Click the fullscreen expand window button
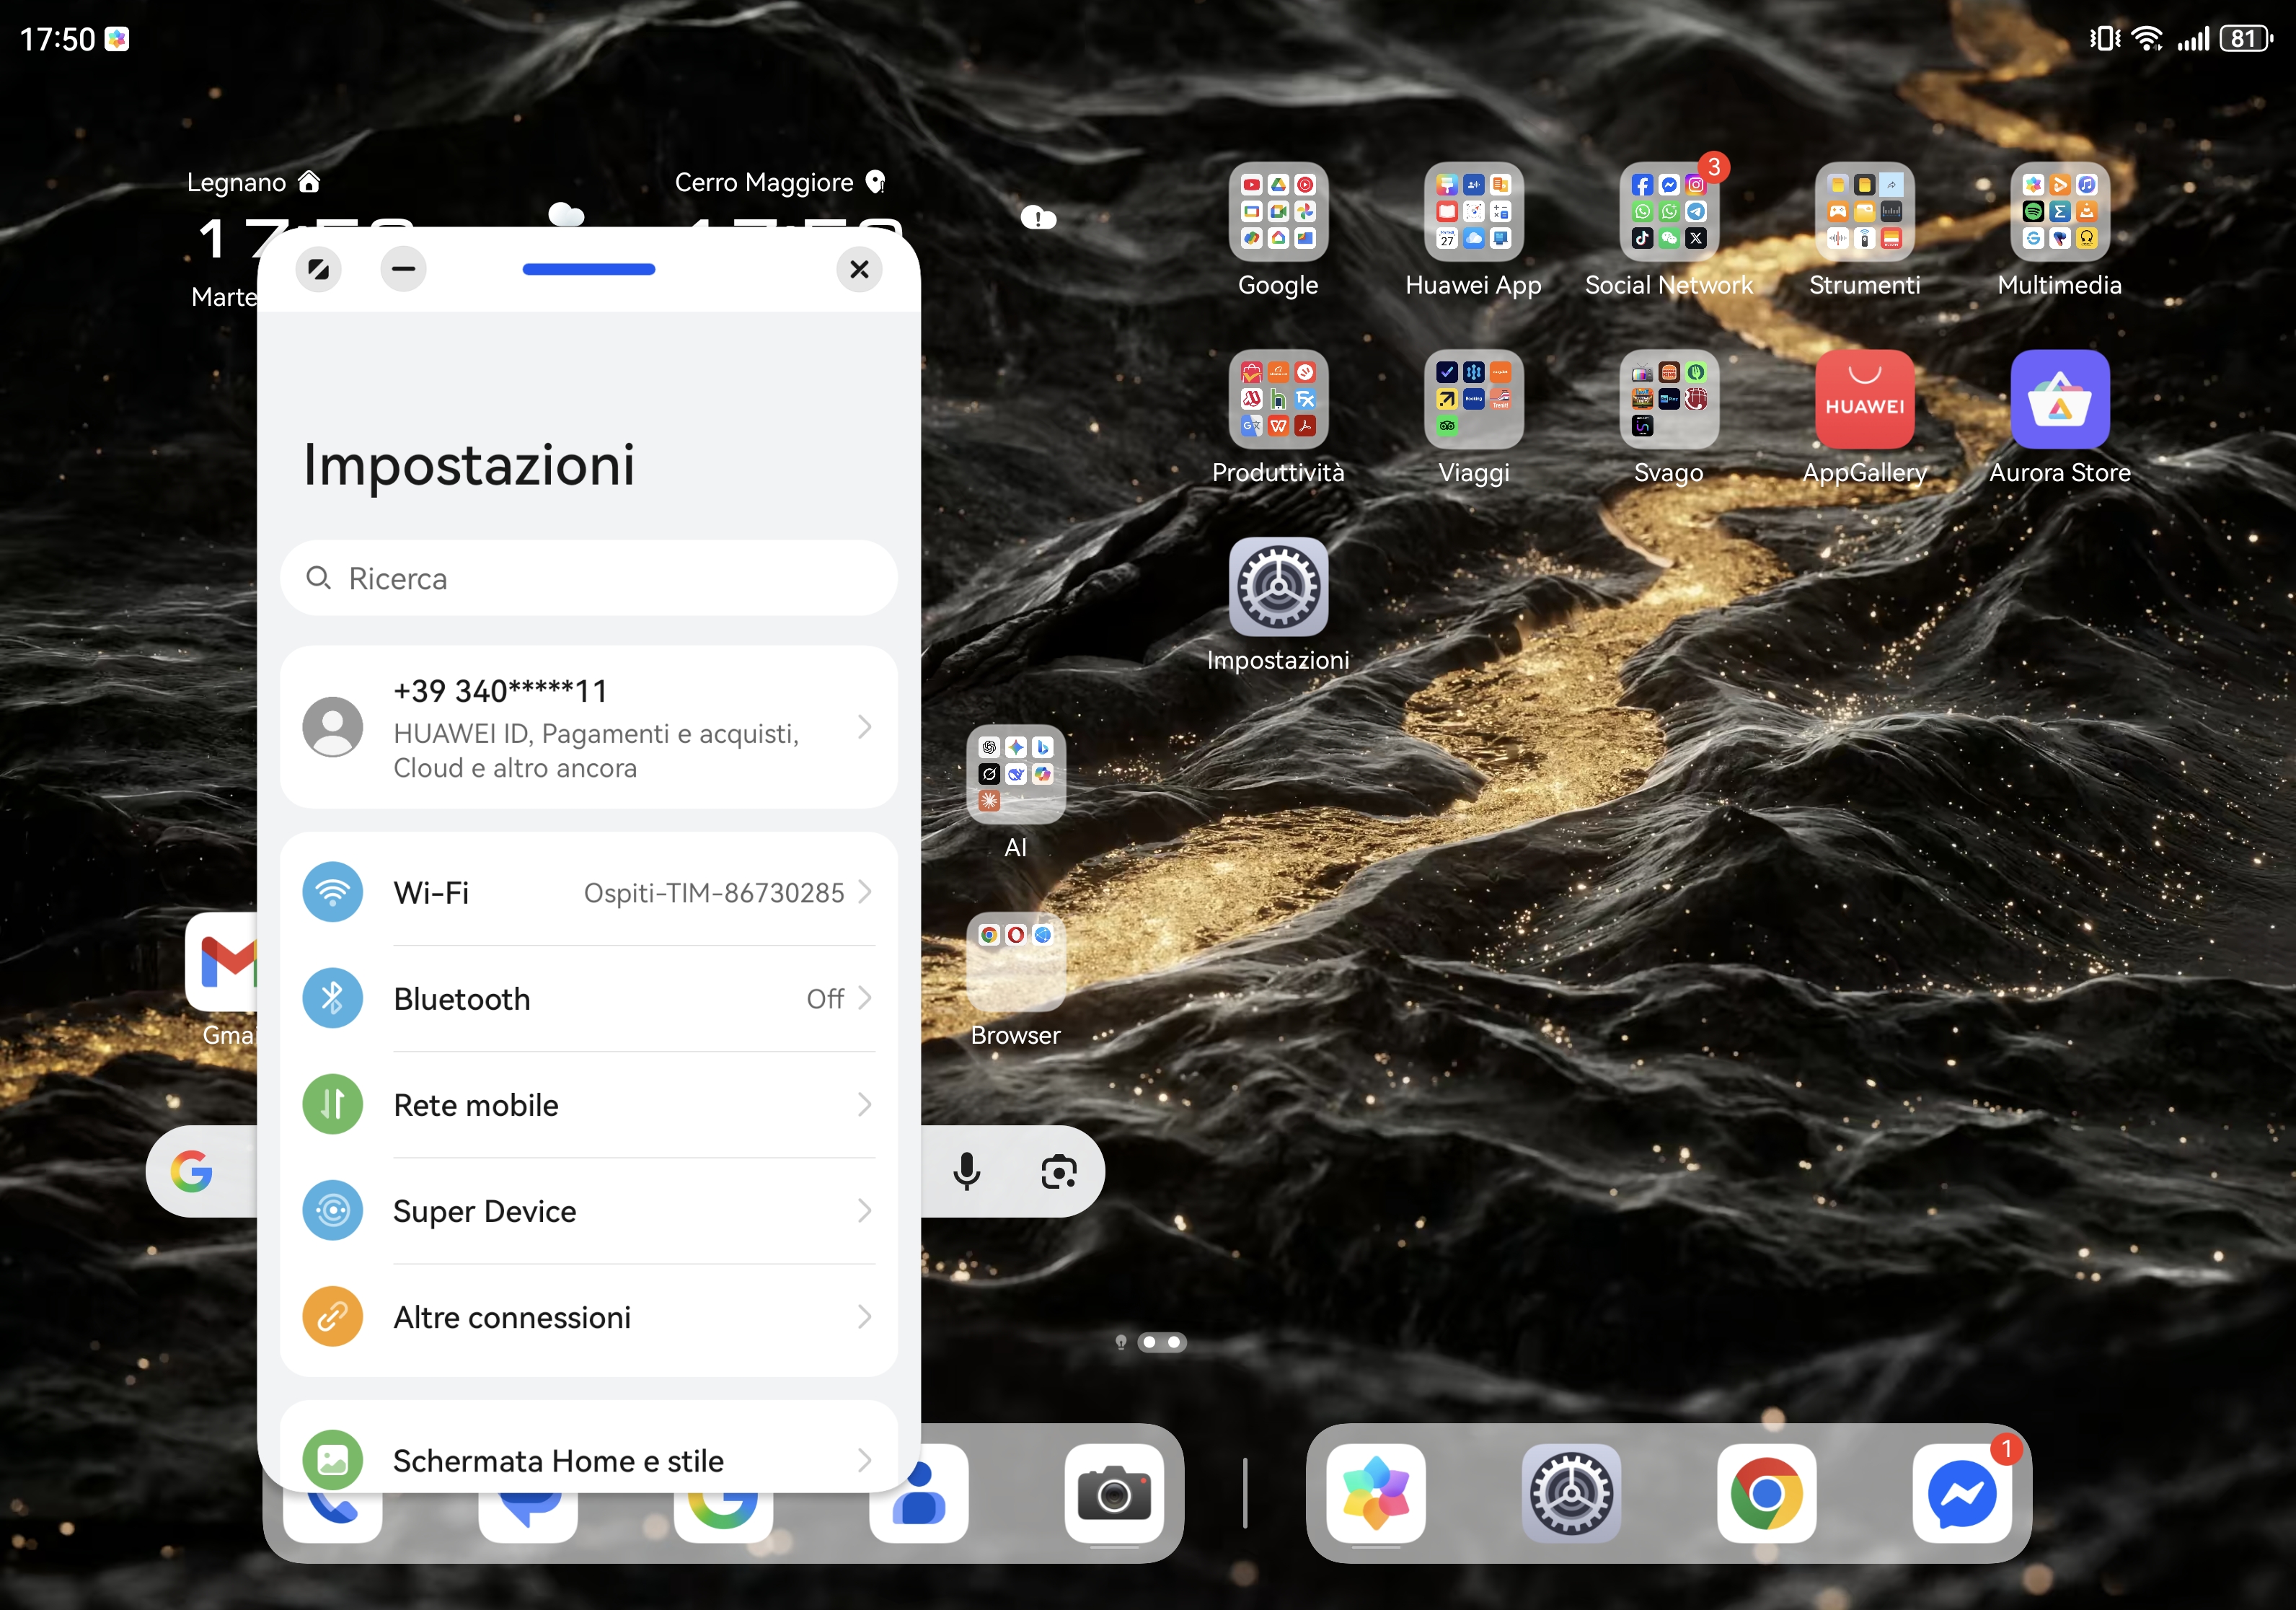 click(318, 269)
